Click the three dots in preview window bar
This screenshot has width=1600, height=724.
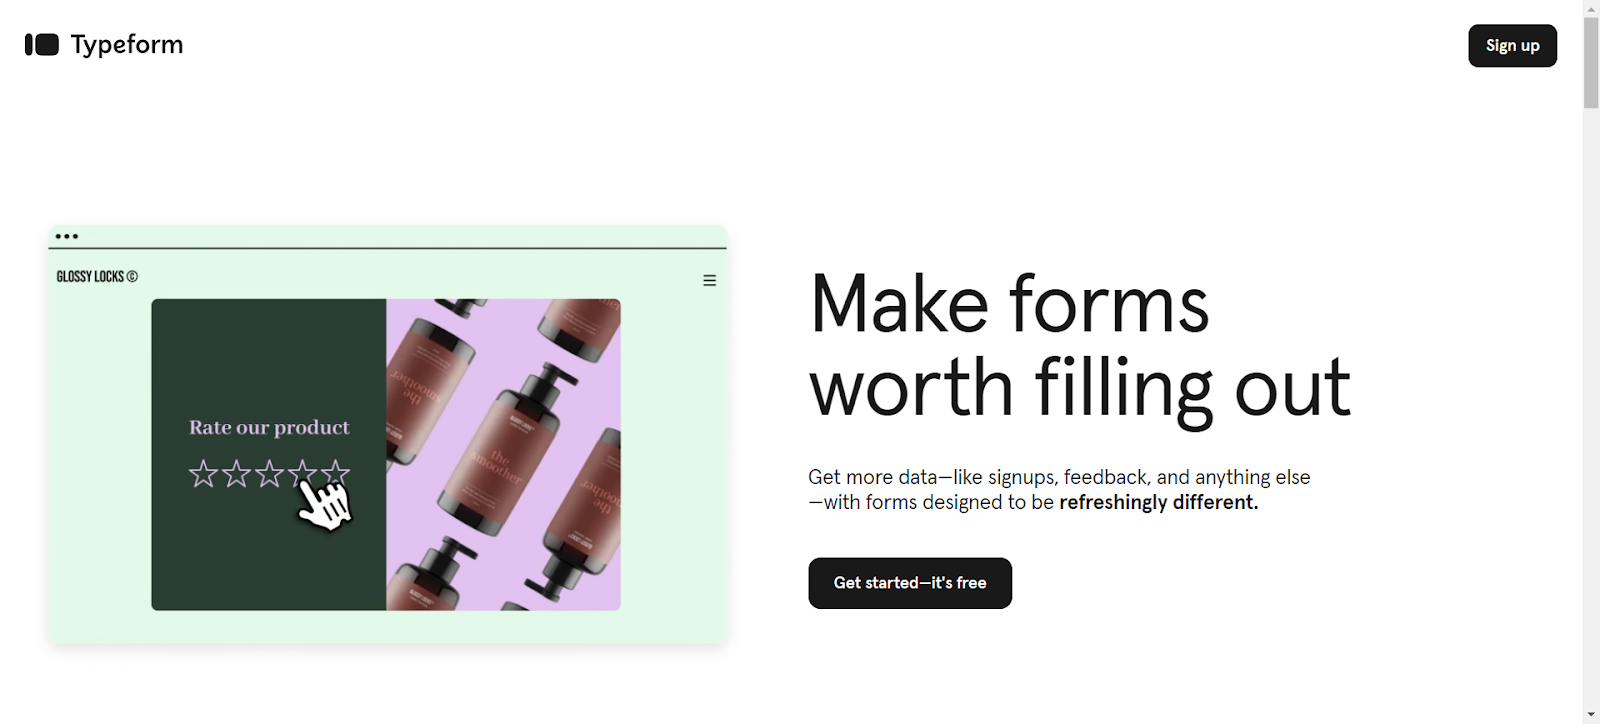[x=67, y=237]
